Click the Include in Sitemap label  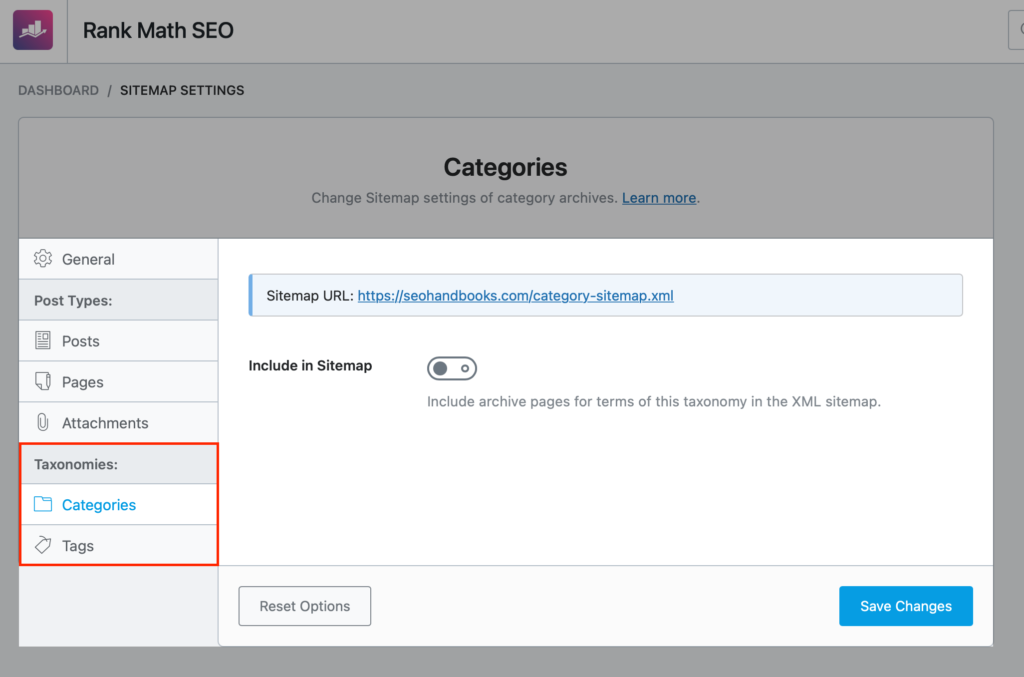(310, 366)
